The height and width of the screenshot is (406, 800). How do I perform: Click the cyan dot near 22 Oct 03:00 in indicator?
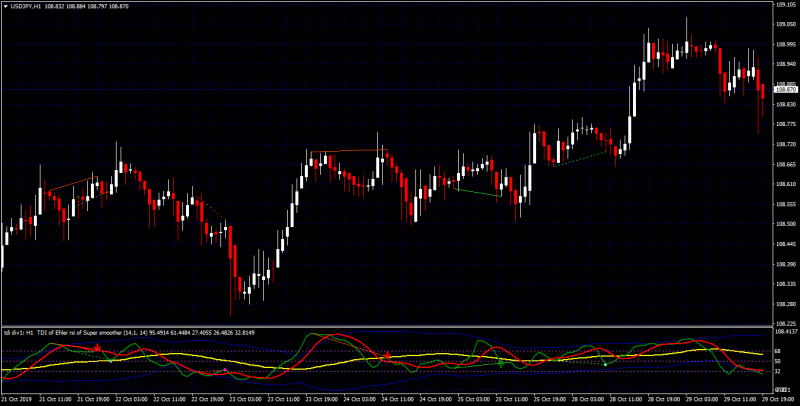tap(111, 361)
